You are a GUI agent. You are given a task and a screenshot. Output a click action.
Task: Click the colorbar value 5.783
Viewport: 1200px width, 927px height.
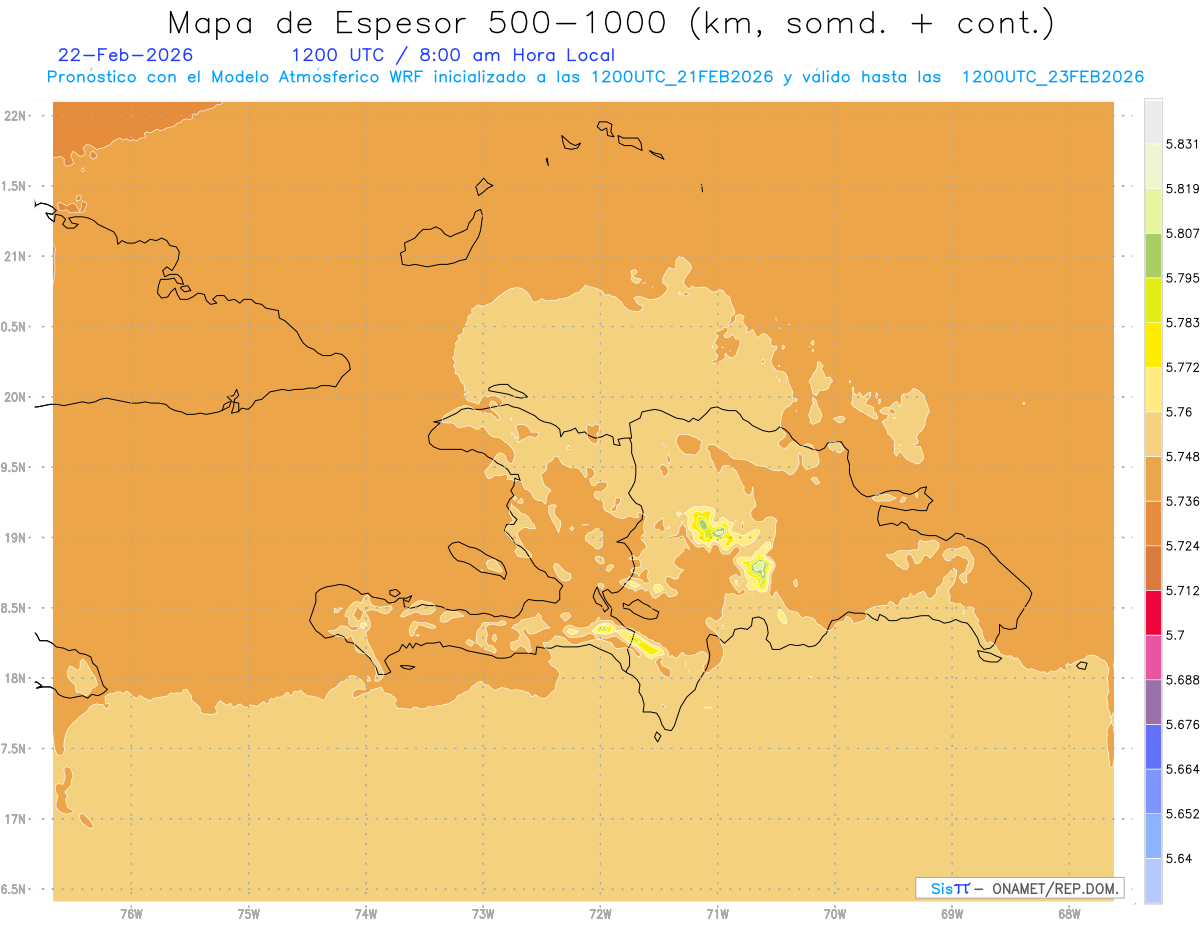click(x=1182, y=323)
